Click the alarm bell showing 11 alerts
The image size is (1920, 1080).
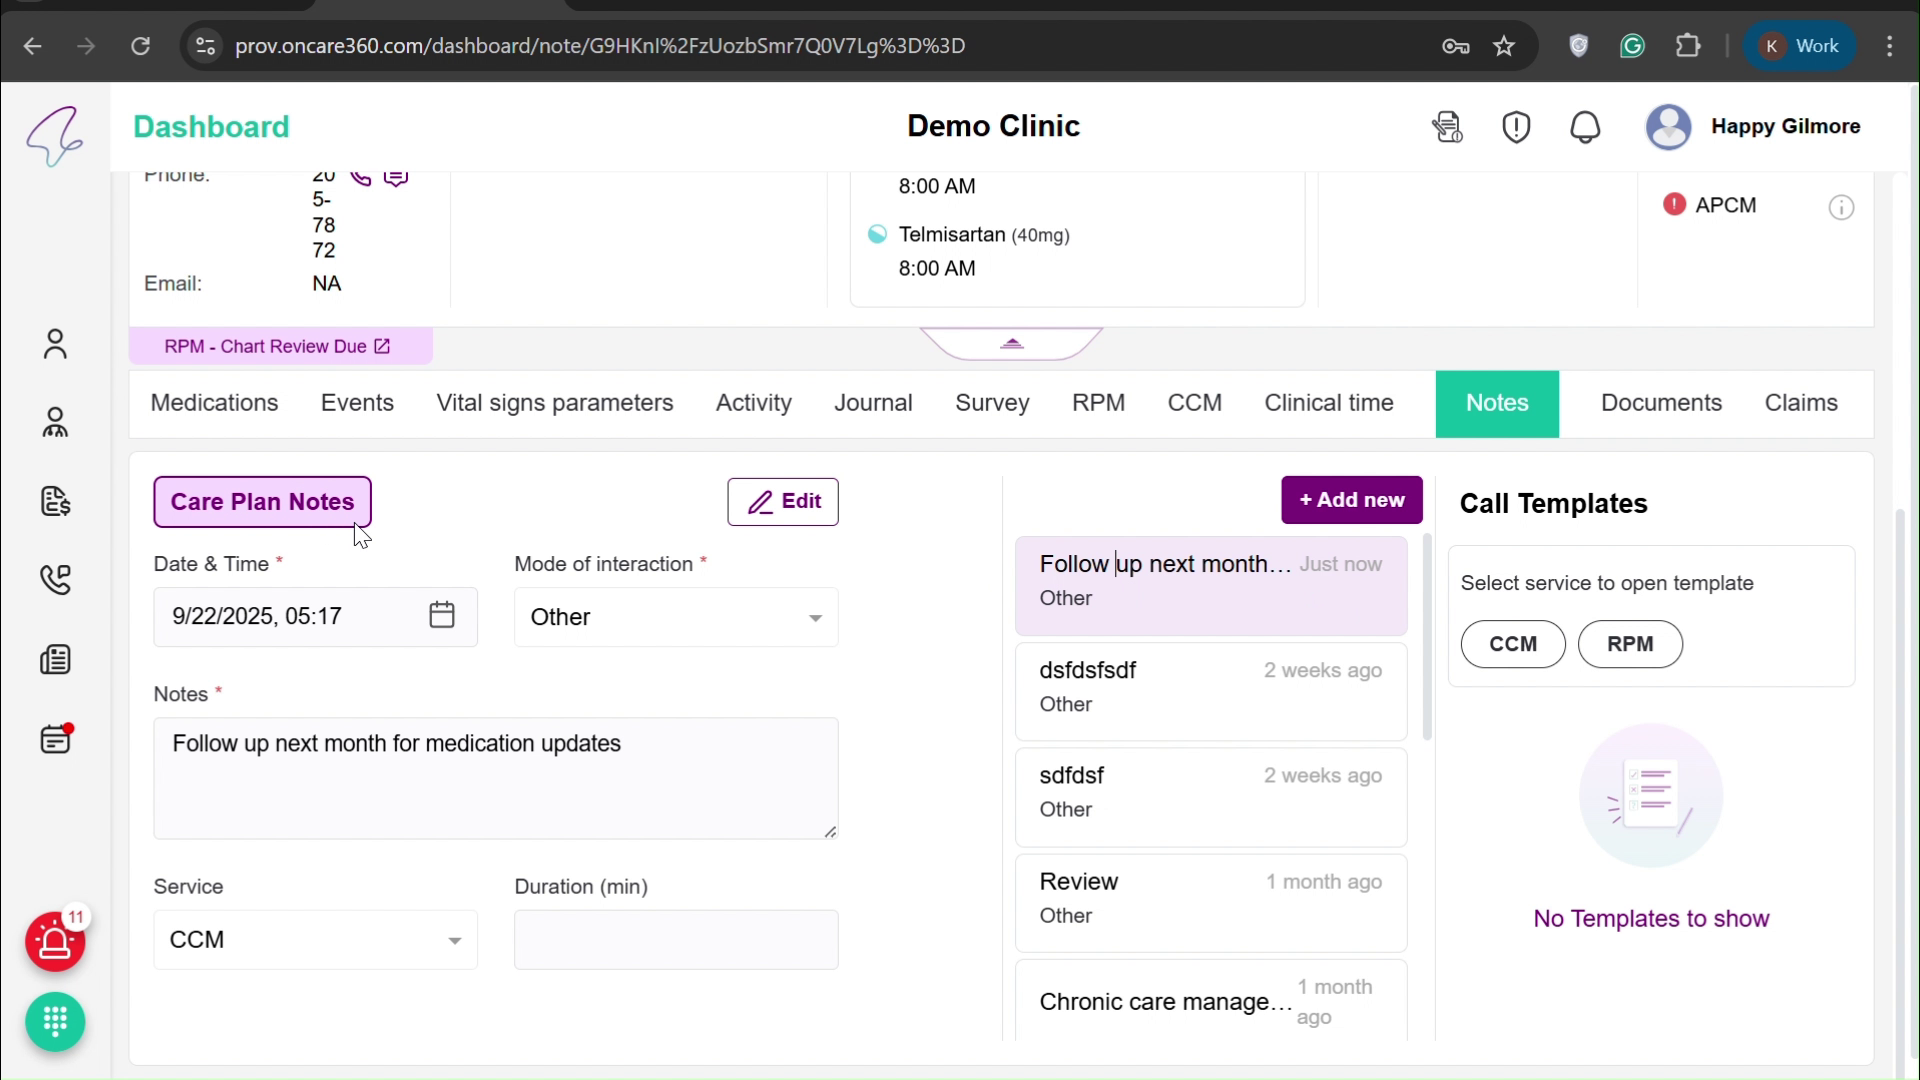click(x=55, y=942)
